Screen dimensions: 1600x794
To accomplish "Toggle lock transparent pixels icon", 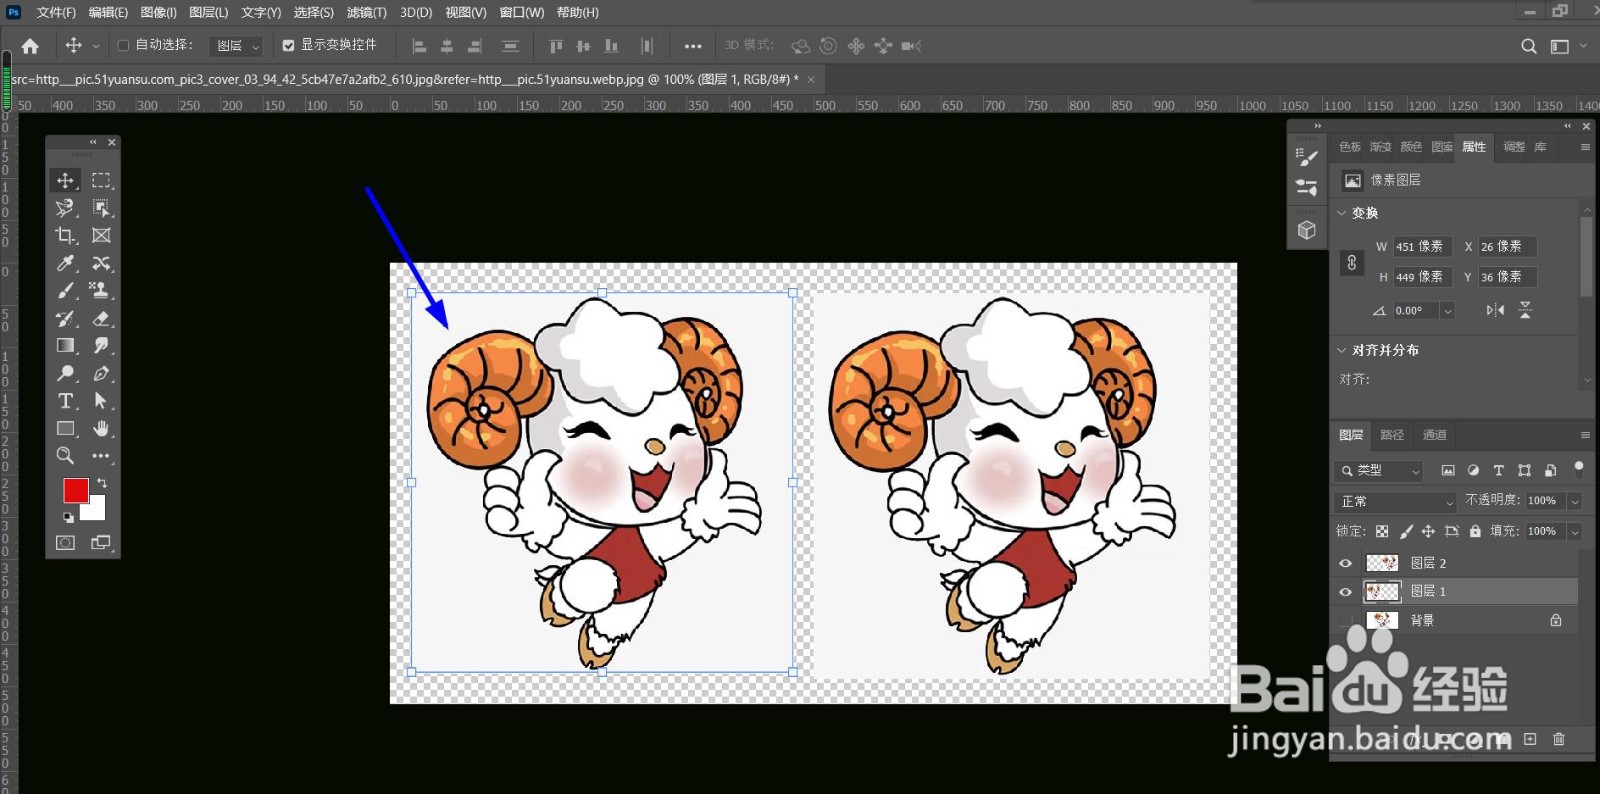I will pyautogui.click(x=1382, y=531).
